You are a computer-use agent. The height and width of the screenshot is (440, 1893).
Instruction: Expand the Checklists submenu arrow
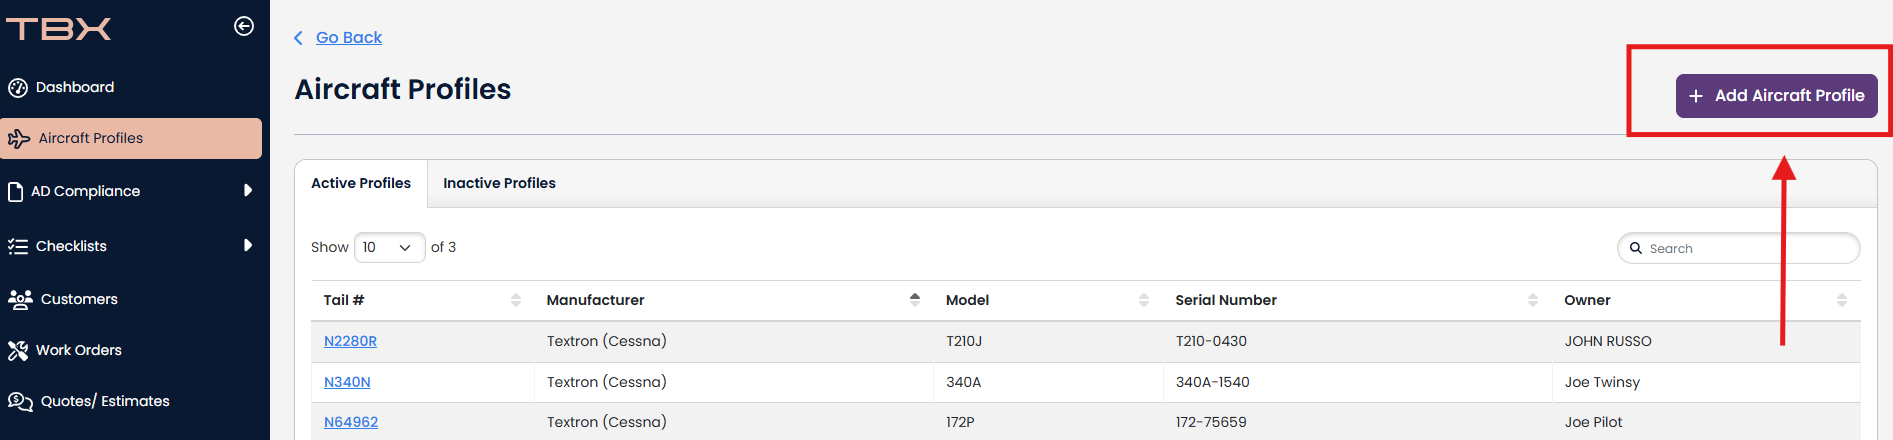[x=248, y=245]
